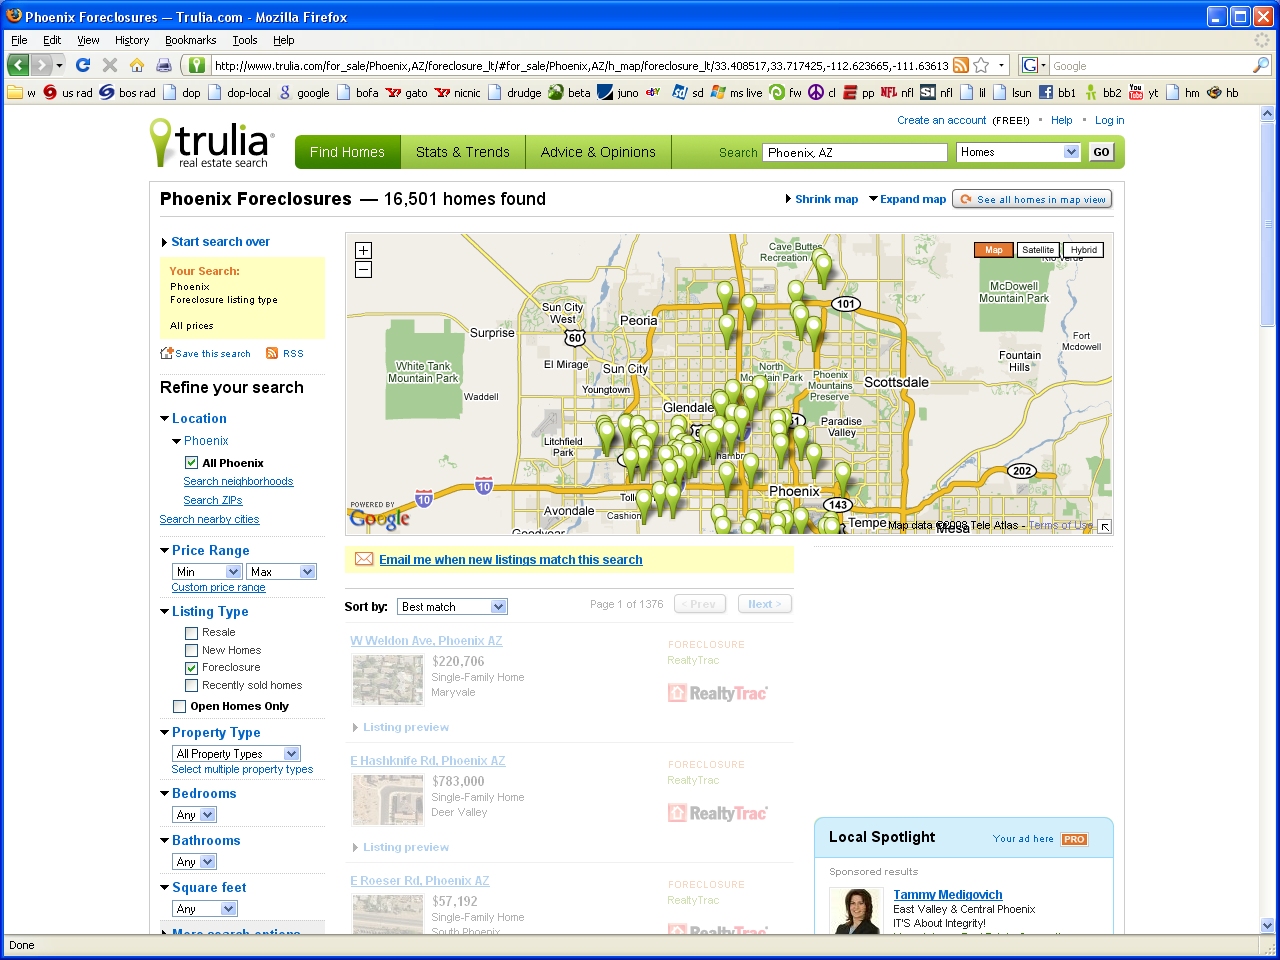Go back using Firefox back arrow
Screen dimensions: 1280x960
(18, 65)
